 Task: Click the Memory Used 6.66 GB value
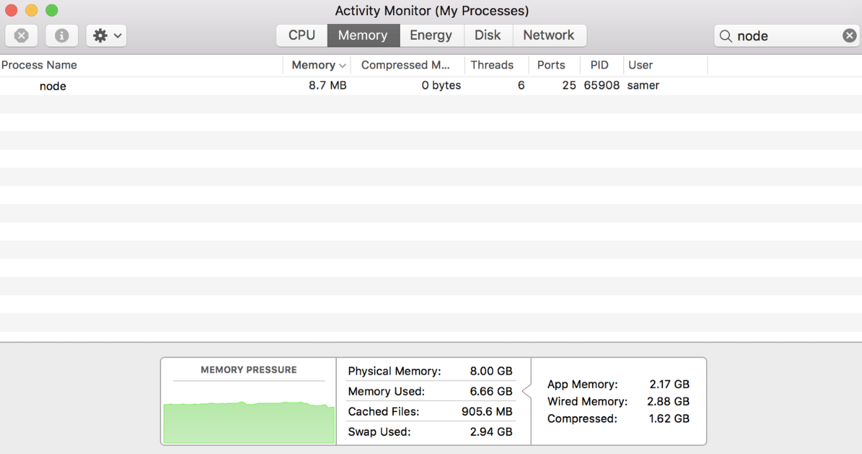tap(491, 391)
